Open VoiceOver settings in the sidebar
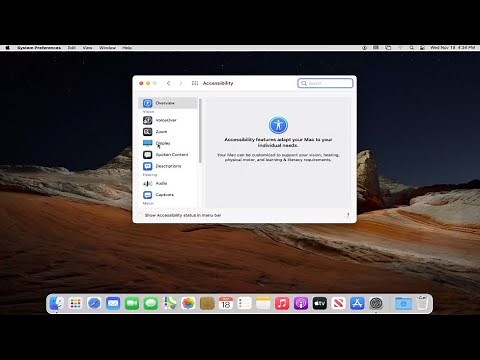The image size is (480, 360). [x=168, y=120]
